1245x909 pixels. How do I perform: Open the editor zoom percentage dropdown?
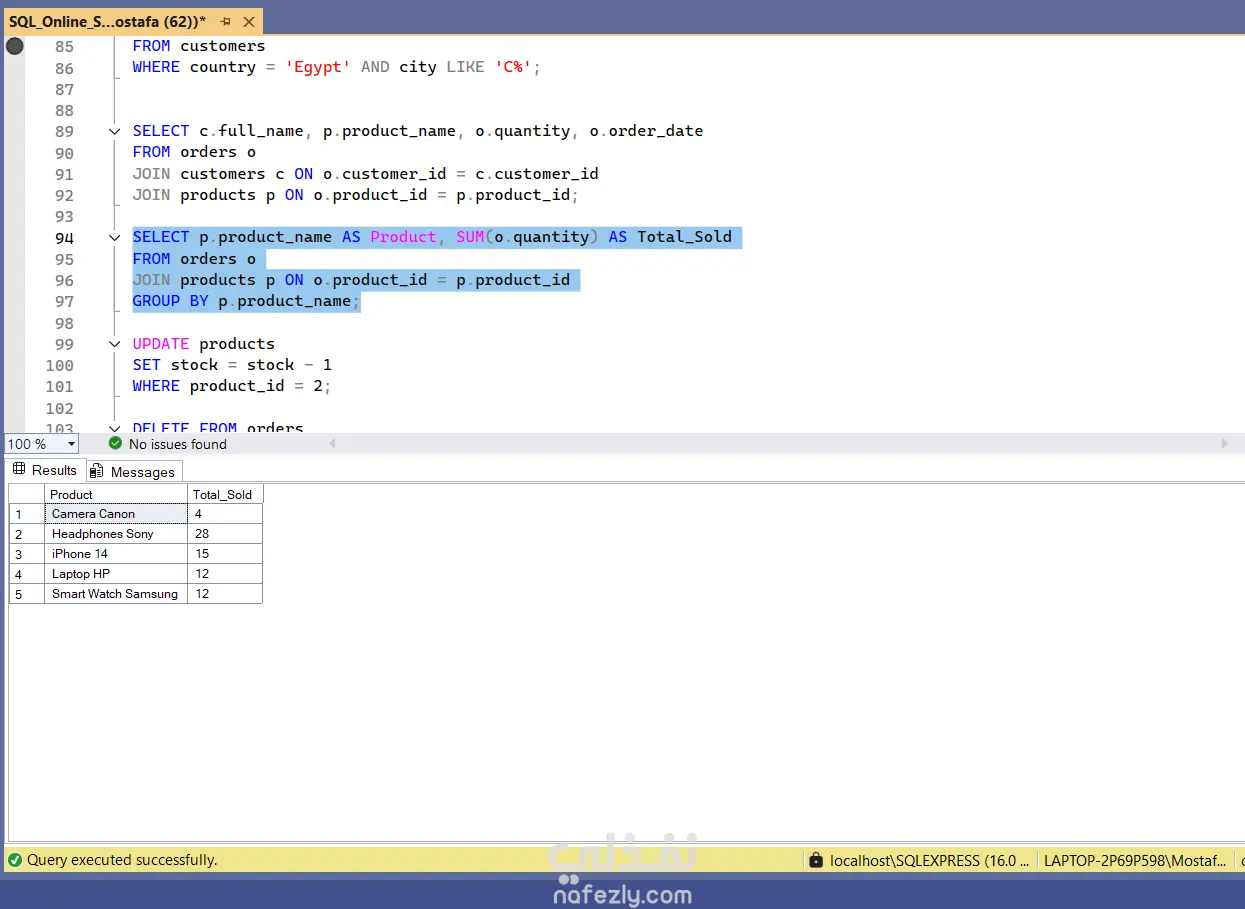click(68, 443)
